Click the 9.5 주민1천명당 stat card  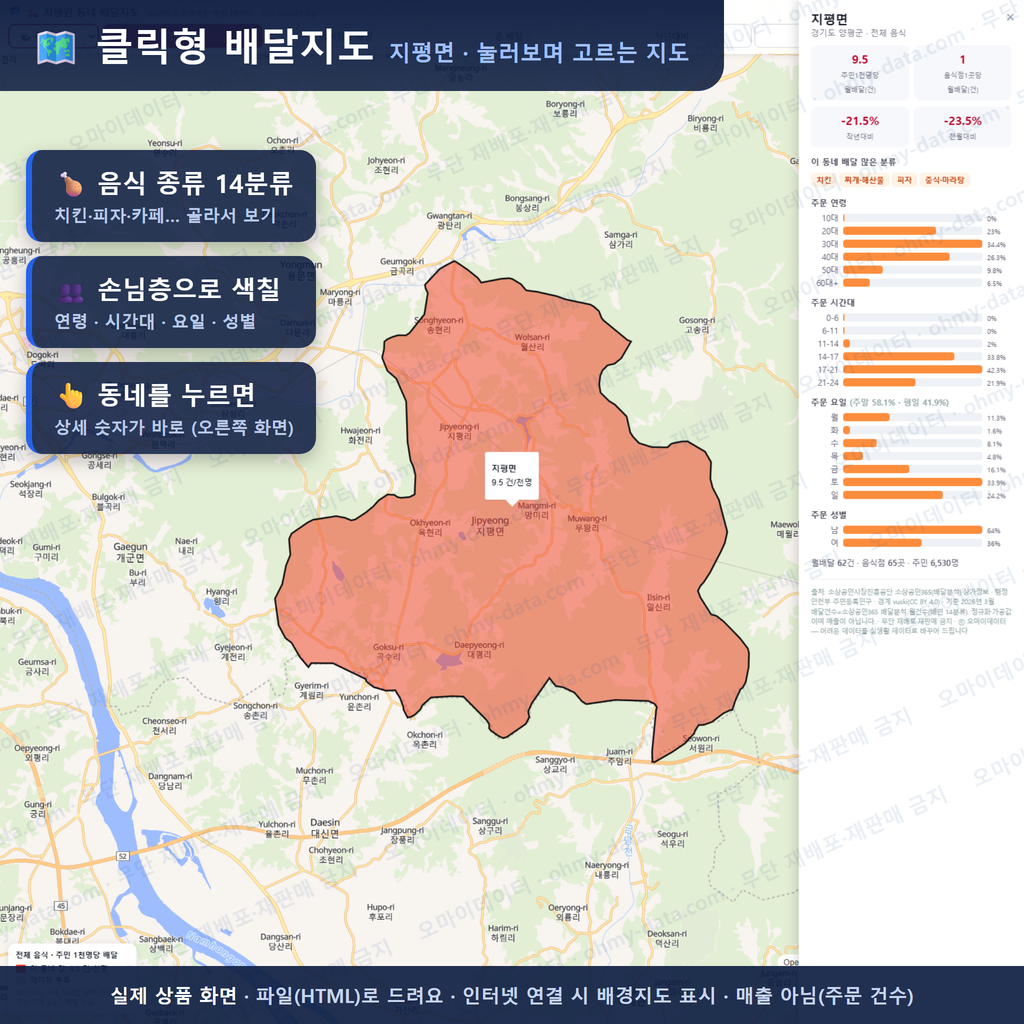859,73
